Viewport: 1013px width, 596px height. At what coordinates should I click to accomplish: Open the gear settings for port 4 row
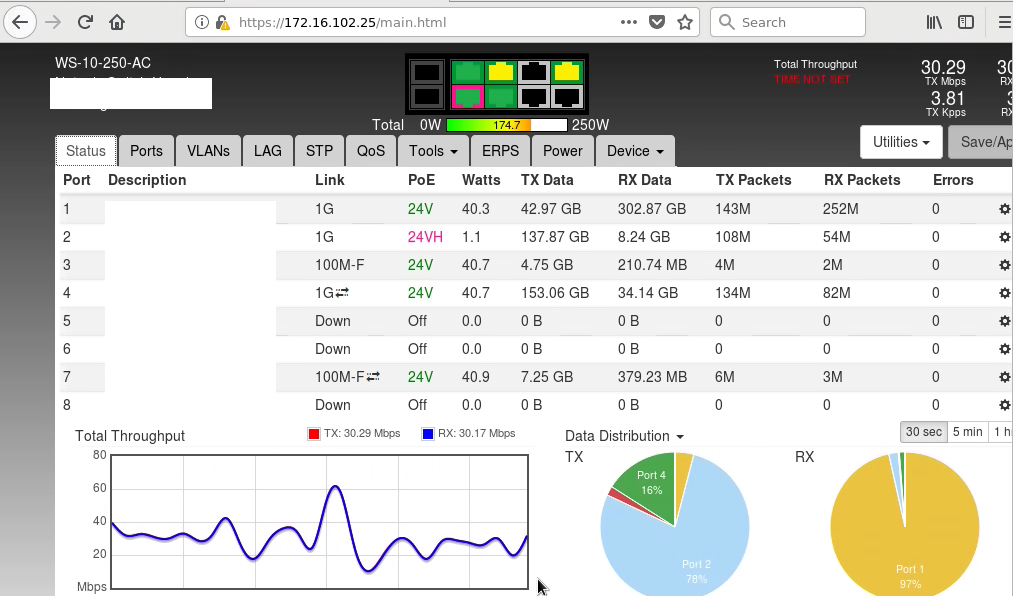pyautogui.click(x=1004, y=293)
